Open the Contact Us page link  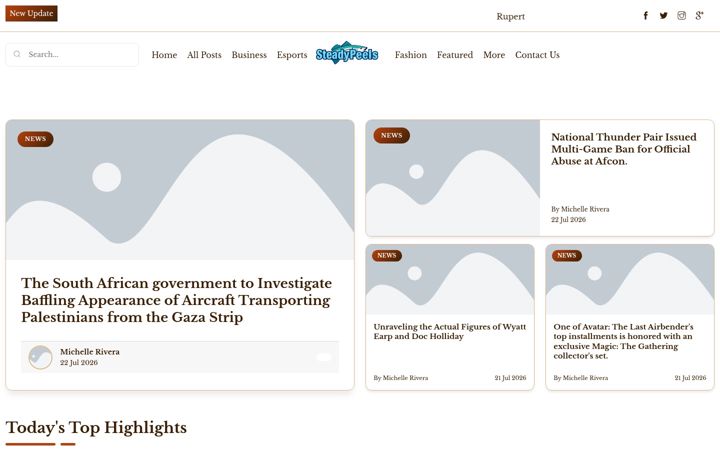[x=537, y=55]
